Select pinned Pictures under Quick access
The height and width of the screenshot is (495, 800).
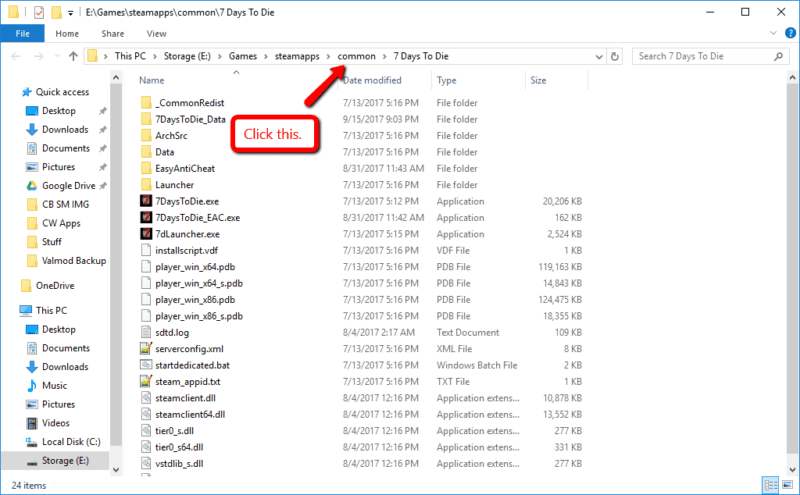[x=58, y=167]
